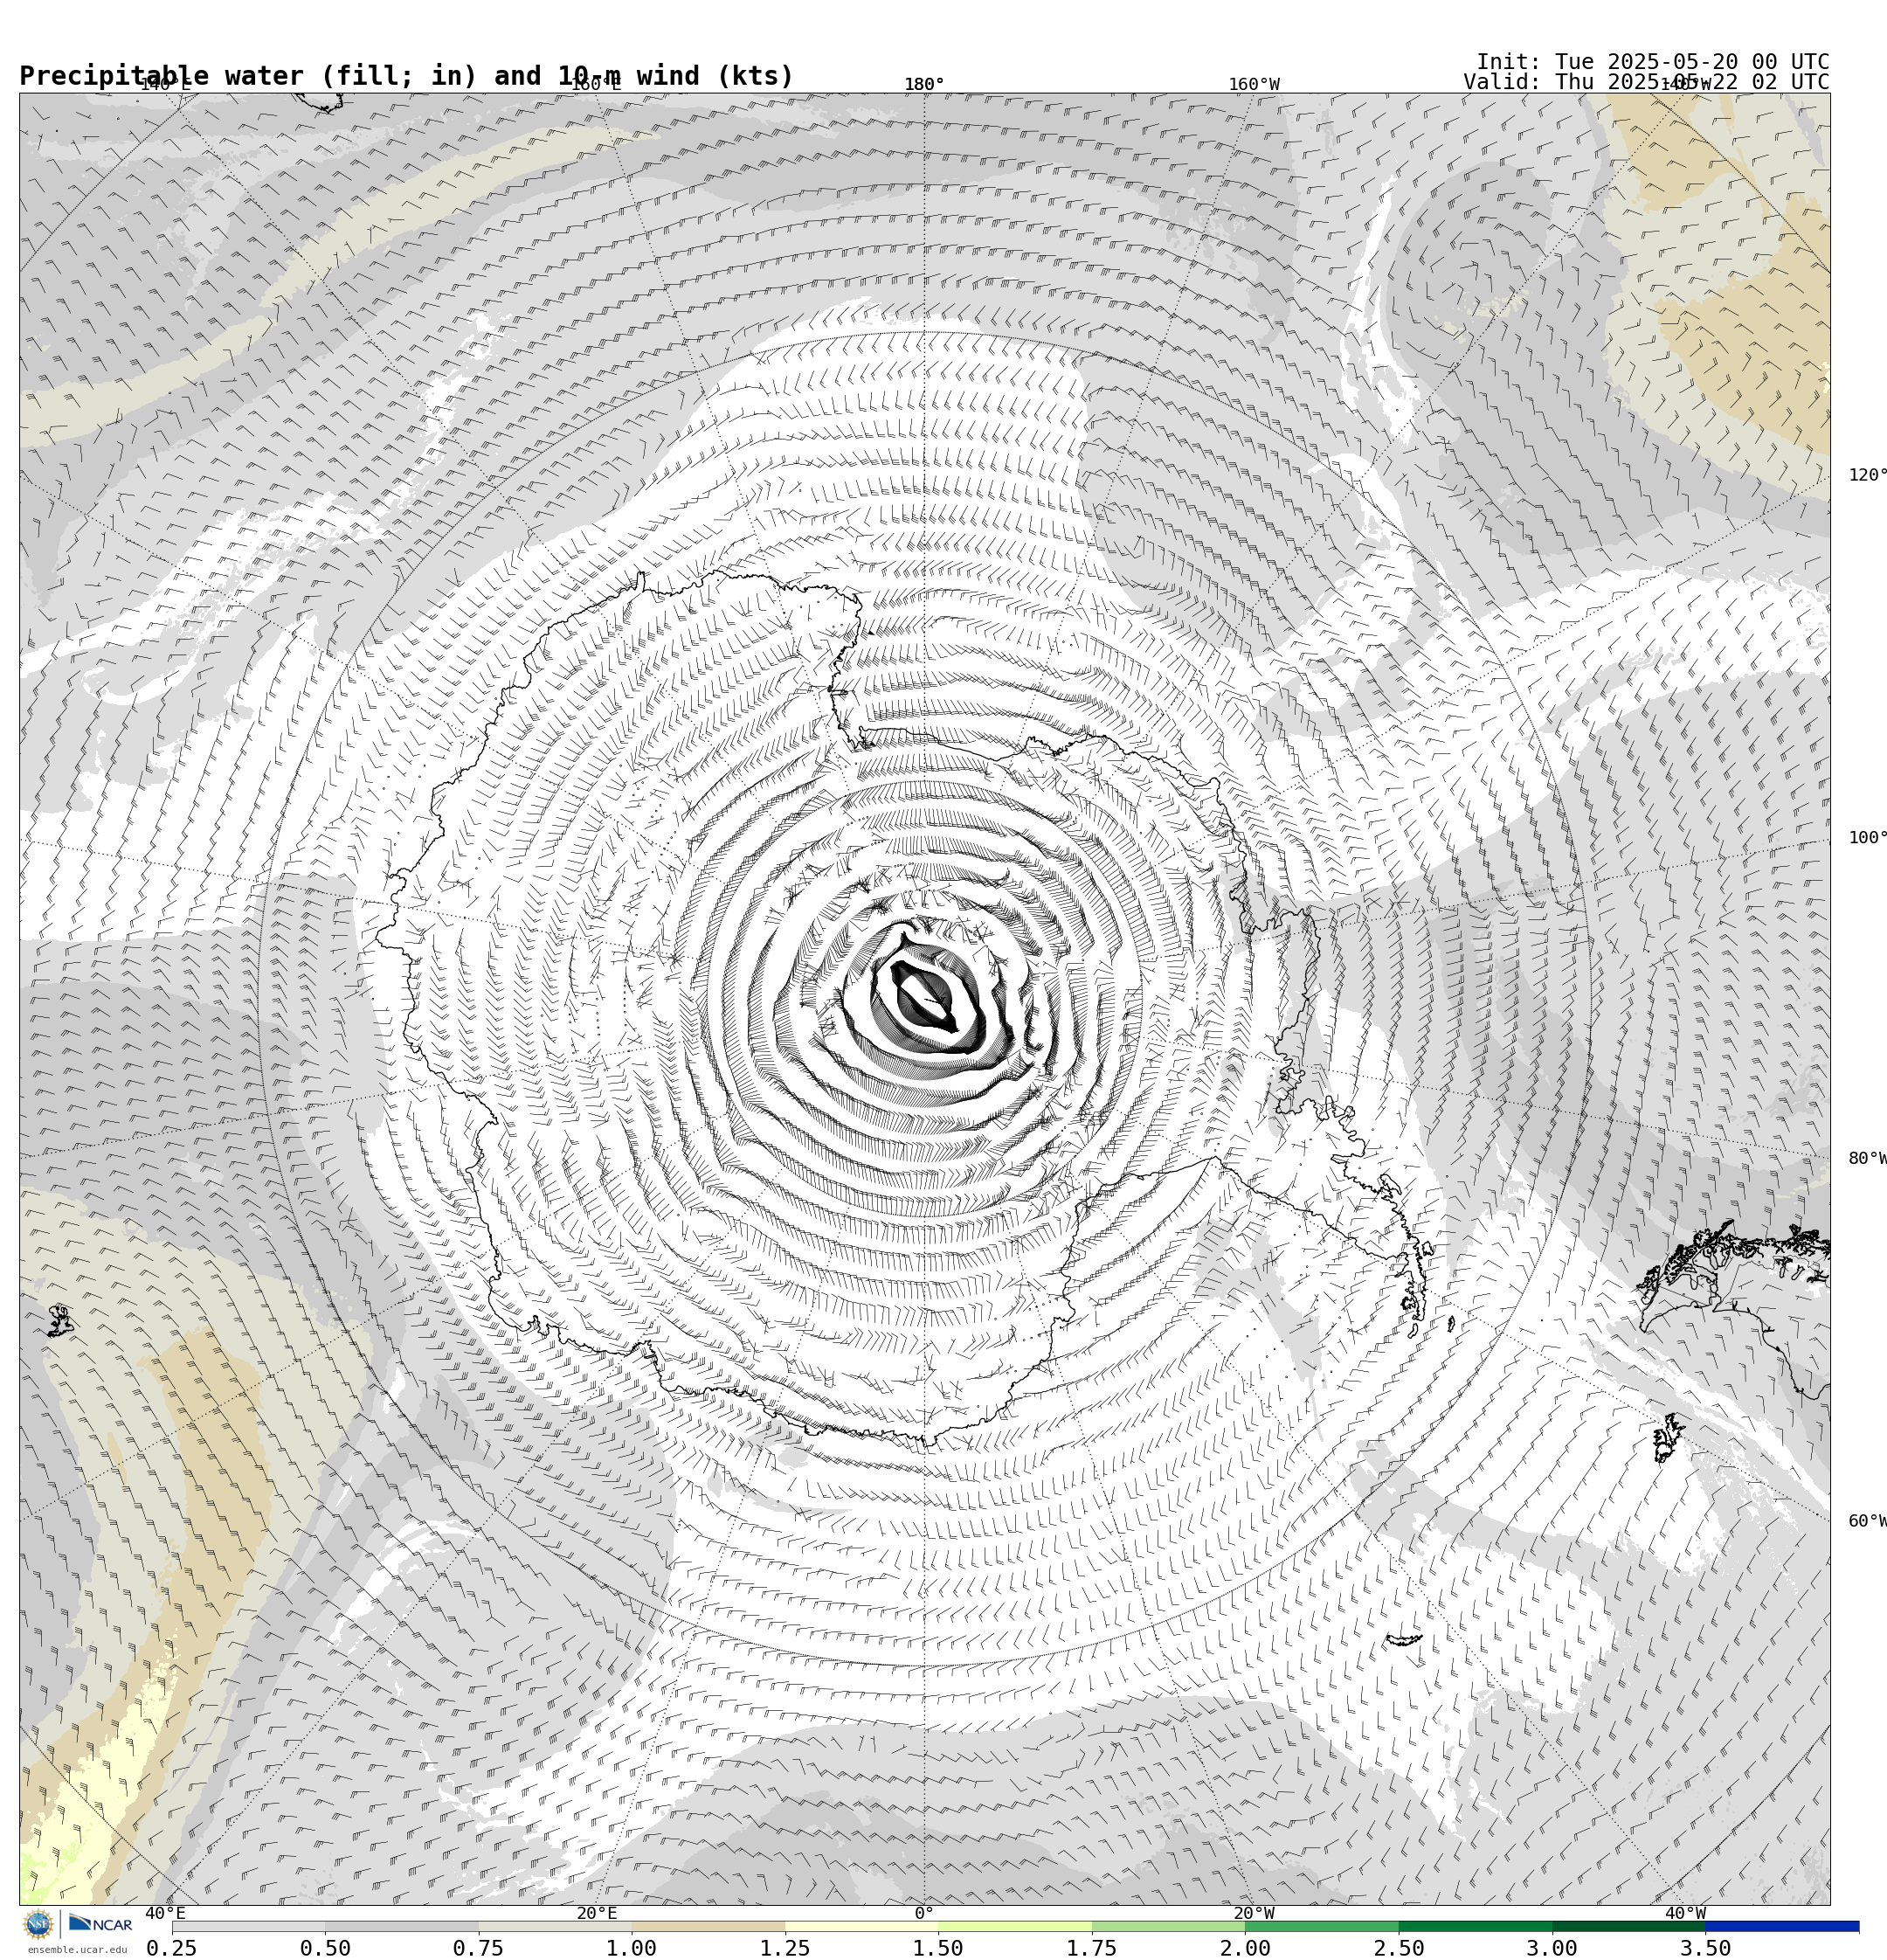Screen dimensions: 1887x1960
Task: Pick the light gray 0.25–0.50 colorbar segment
Action: click(x=248, y=1926)
